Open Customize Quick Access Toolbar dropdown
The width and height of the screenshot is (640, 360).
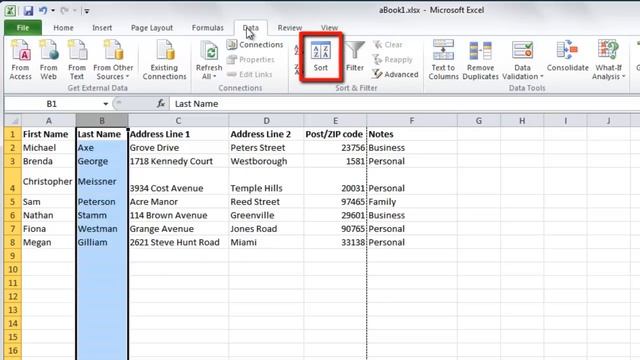pos(87,11)
